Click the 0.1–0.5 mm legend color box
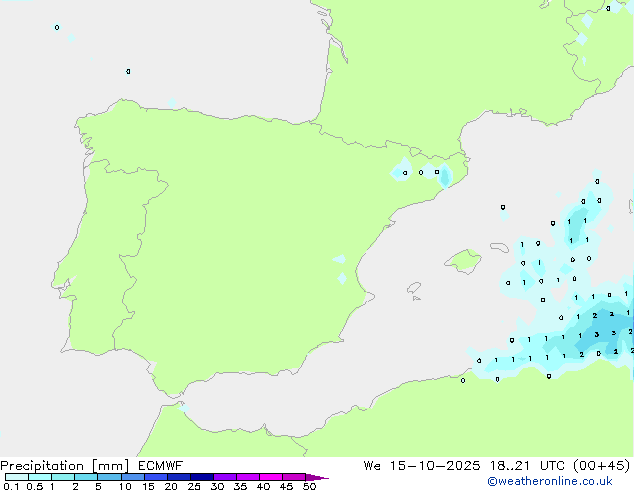Viewport: 634px width, 490px height. (17, 477)
